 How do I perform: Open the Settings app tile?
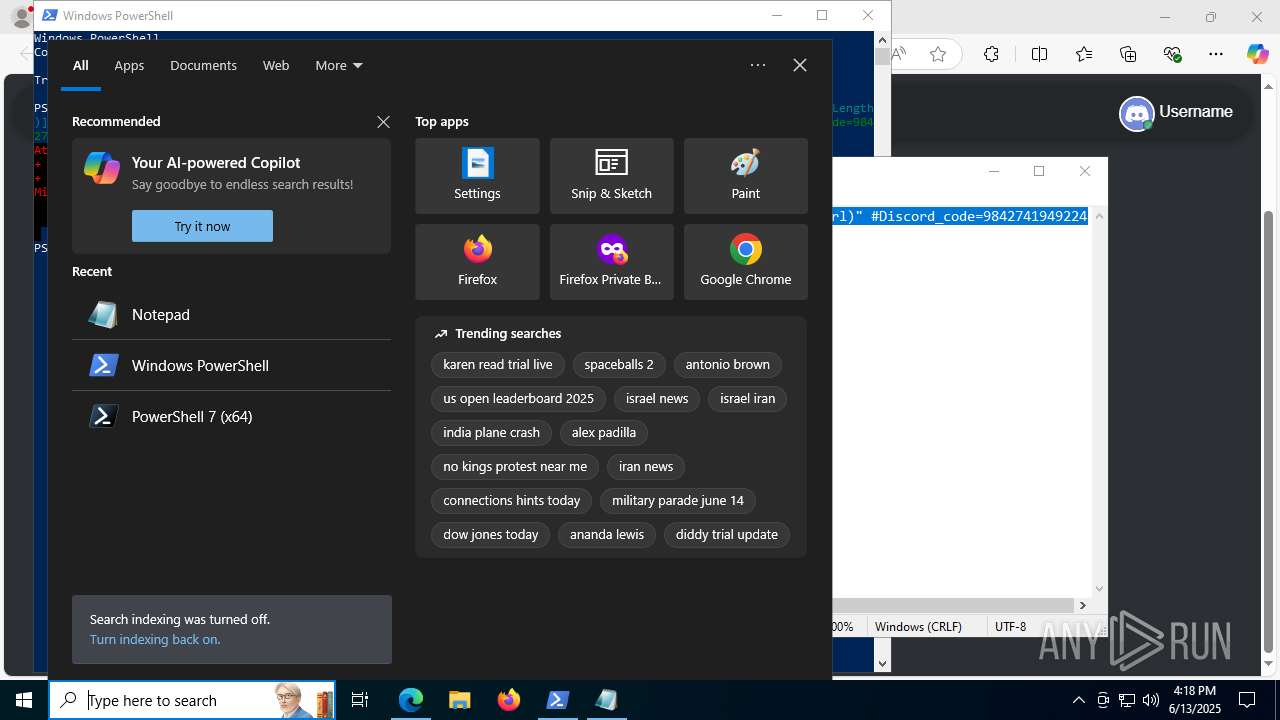[477, 176]
